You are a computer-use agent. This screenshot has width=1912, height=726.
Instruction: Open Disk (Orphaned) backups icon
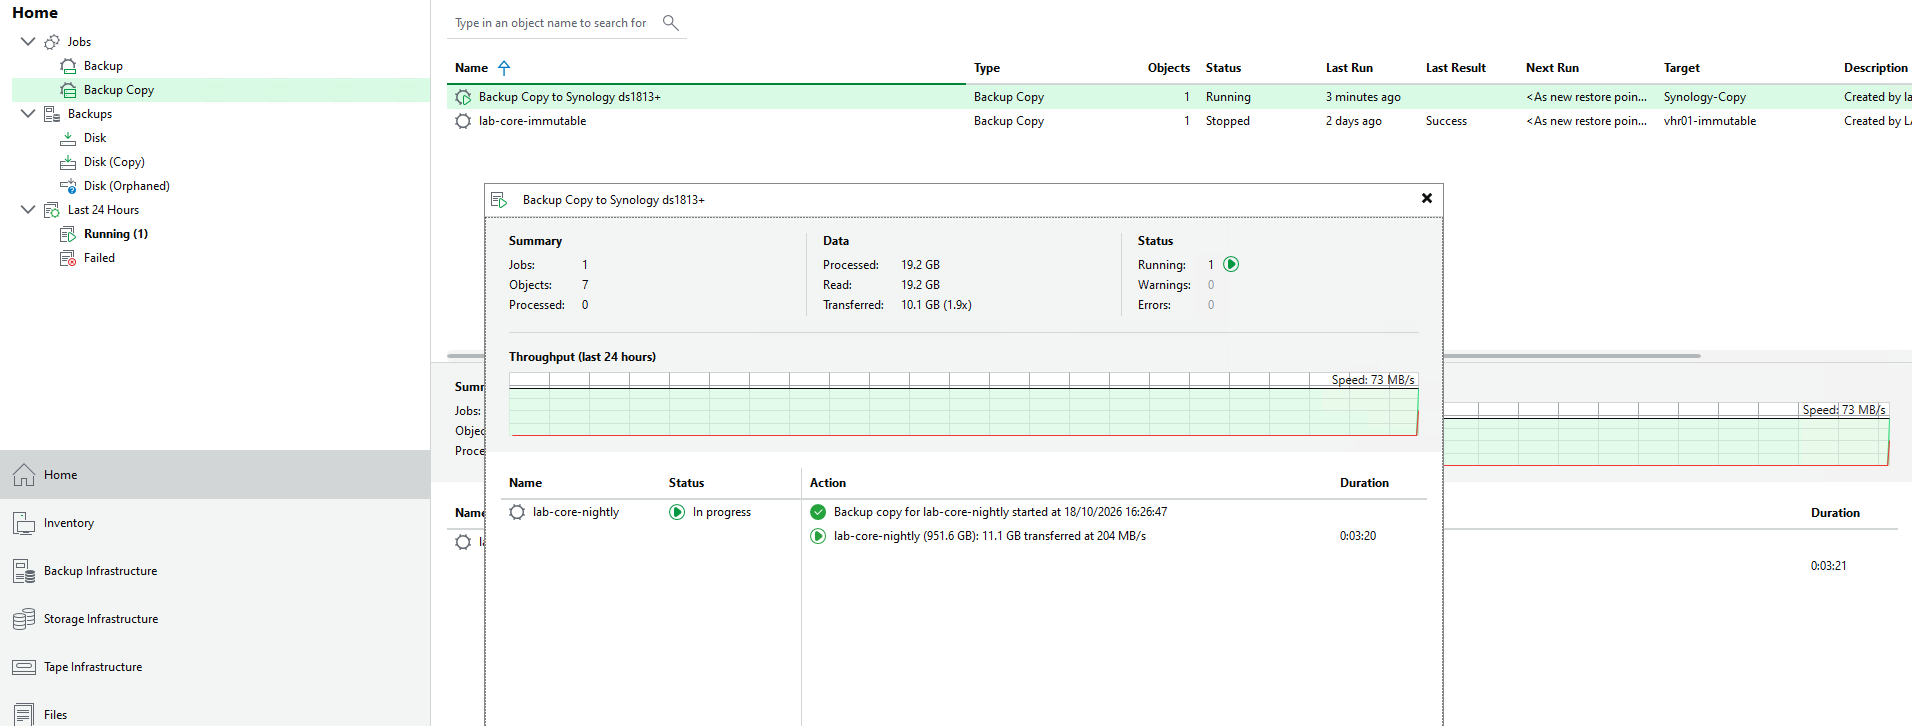coord(68,186)
